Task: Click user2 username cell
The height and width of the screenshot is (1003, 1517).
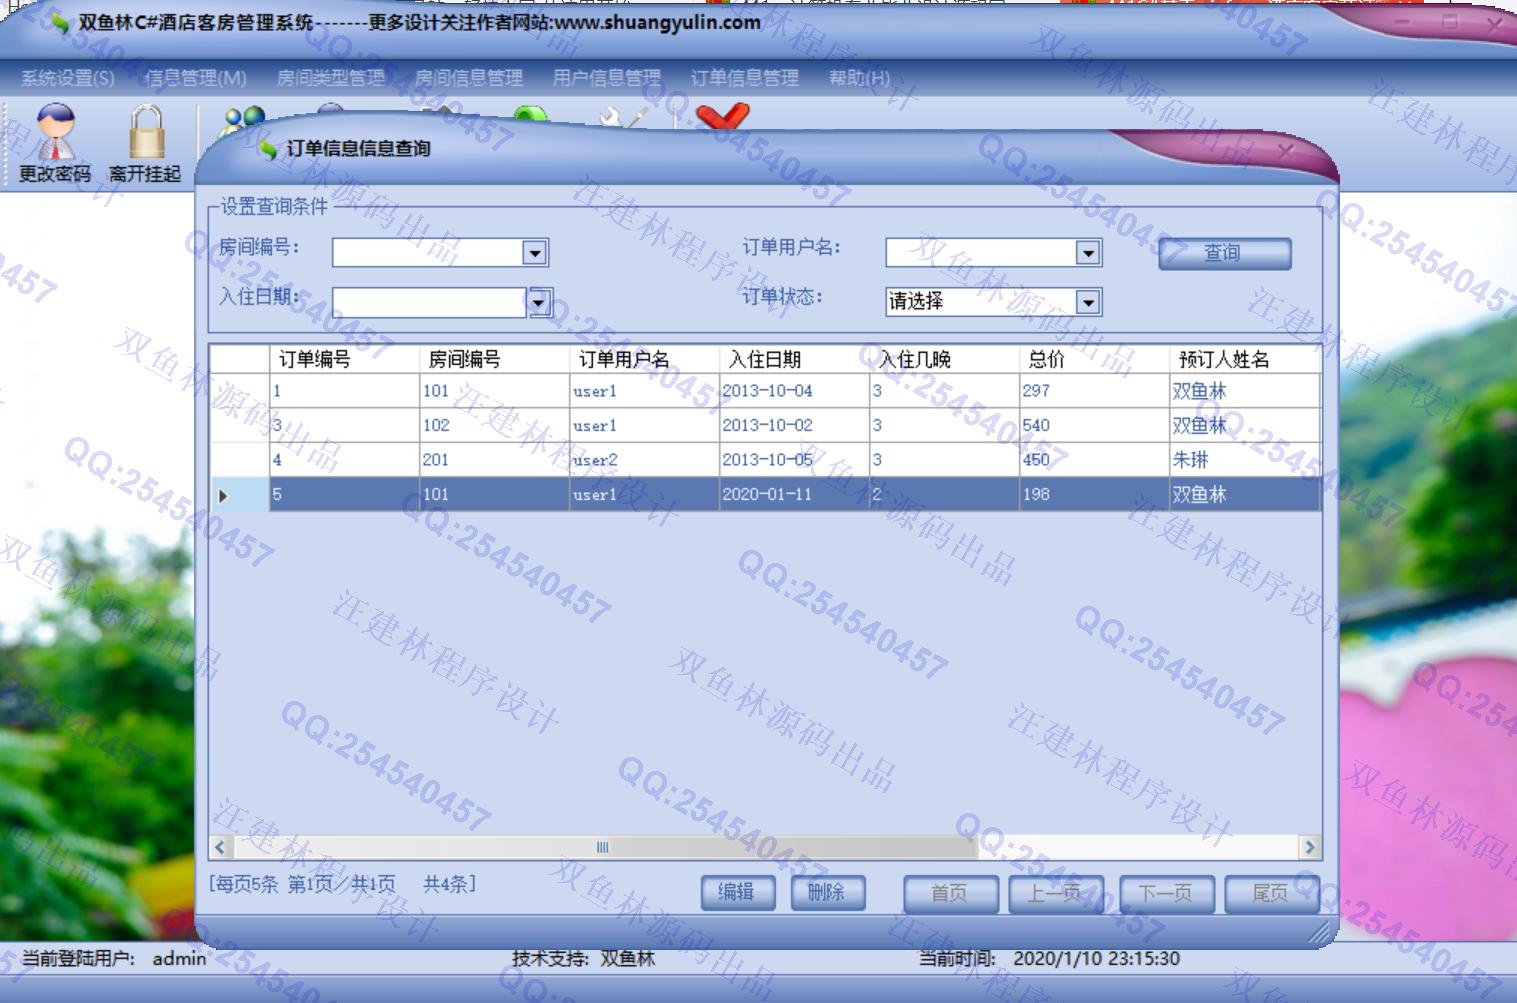Action: (644, 460)
